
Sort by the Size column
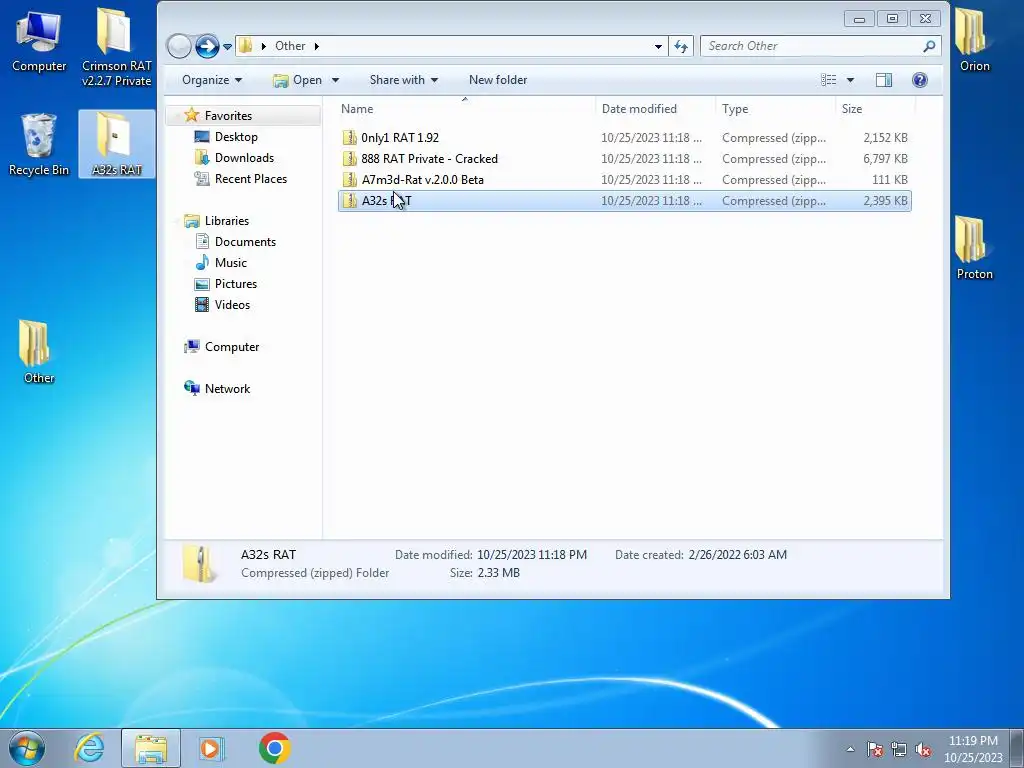pos(875,109)
